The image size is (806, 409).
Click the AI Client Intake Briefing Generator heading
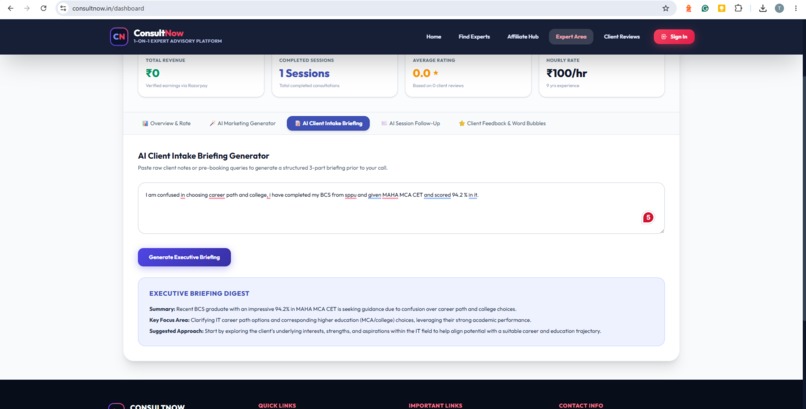204,156
